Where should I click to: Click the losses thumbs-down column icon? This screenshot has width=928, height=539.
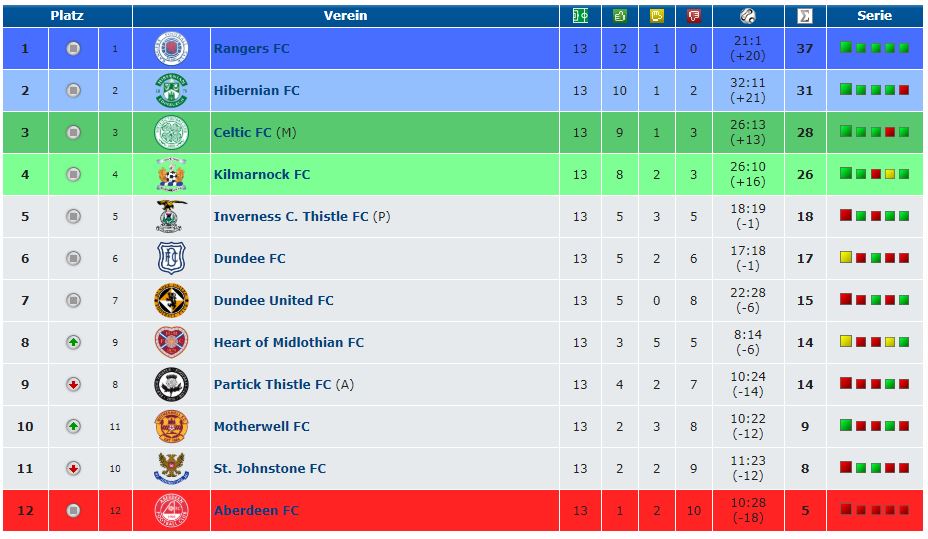tap(694, 16)
